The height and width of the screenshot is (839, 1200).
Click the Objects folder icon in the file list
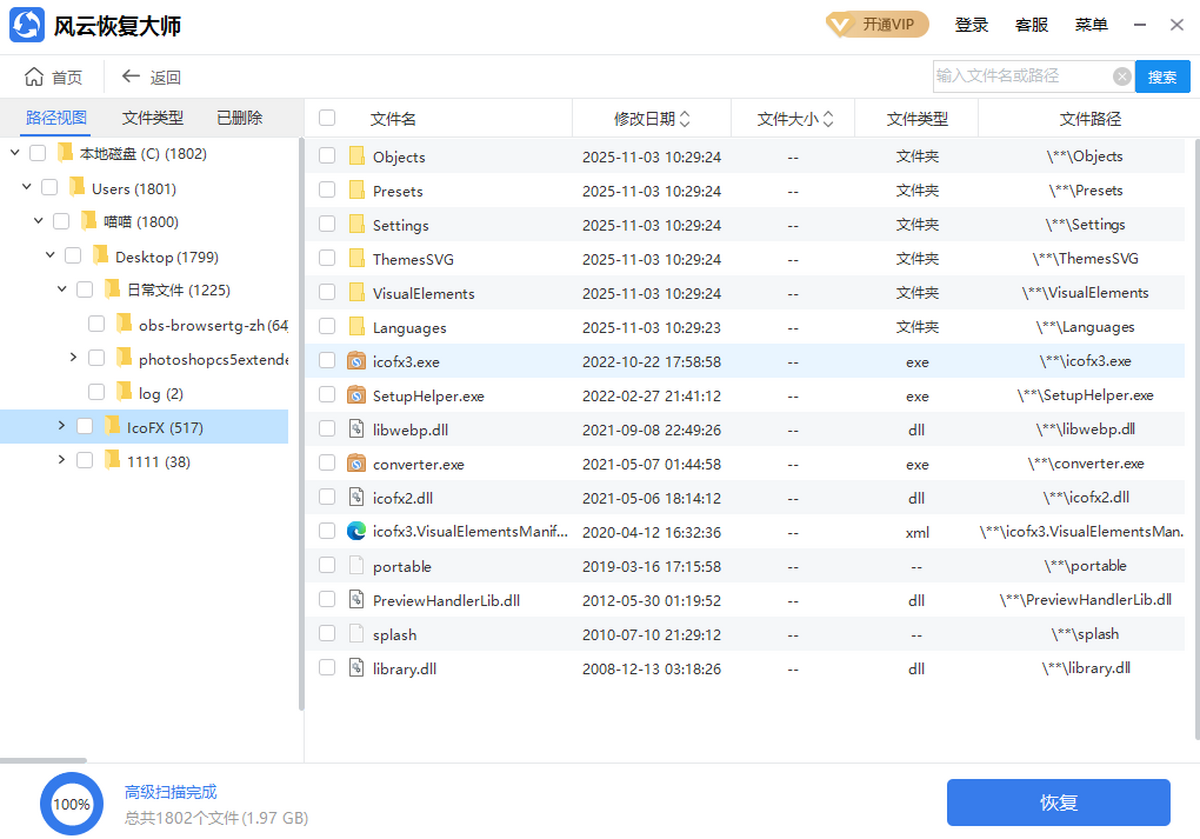(x=357, y=156)
